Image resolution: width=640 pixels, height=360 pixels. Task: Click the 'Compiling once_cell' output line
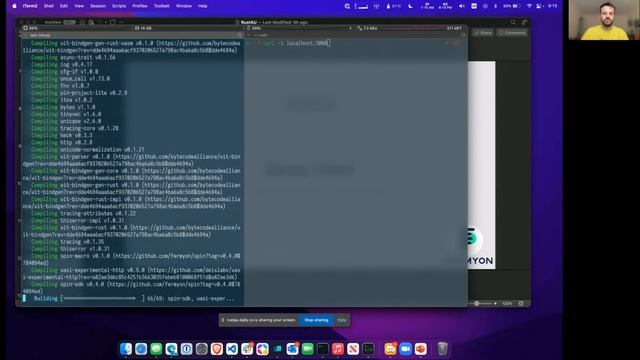coord(71,78)
